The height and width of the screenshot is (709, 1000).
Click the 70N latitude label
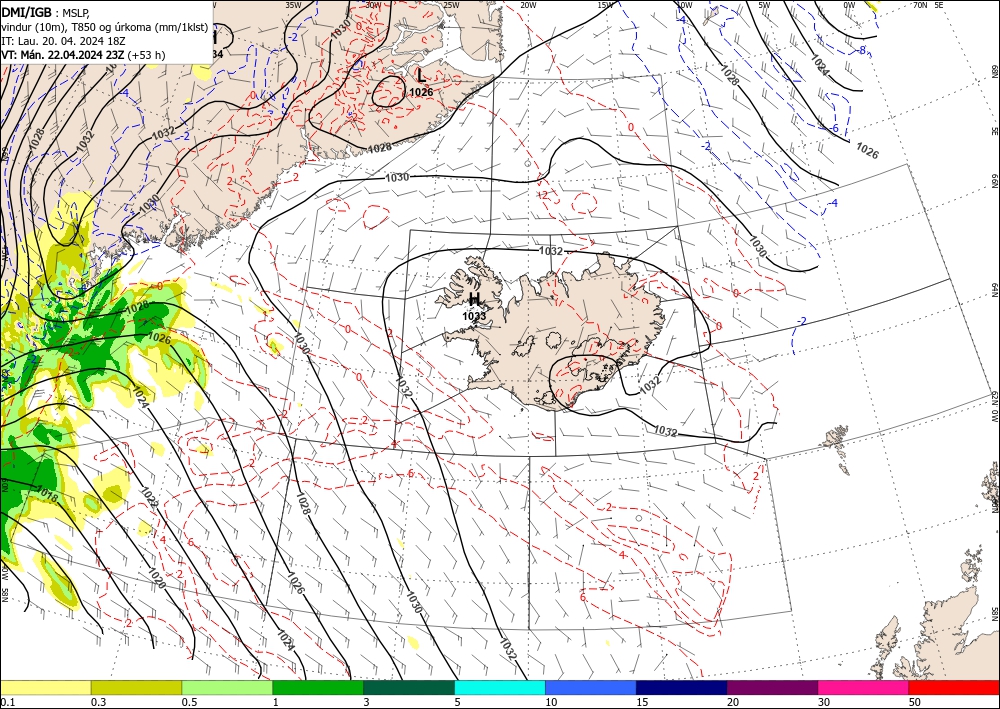920,5
